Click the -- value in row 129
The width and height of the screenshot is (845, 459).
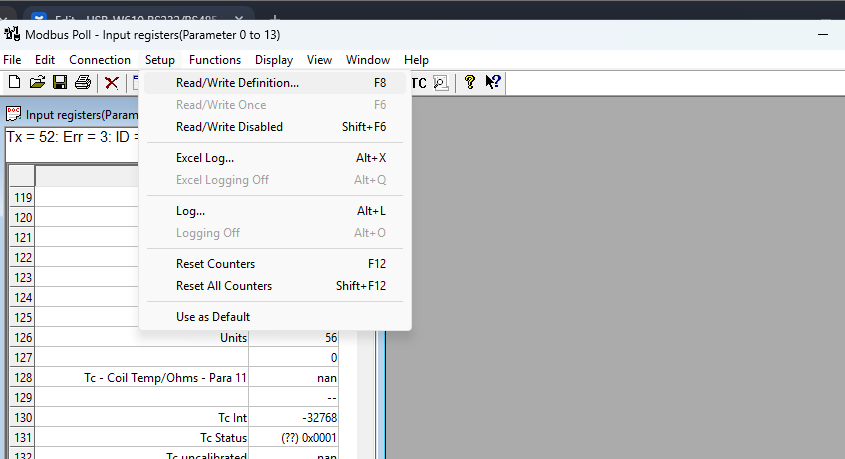pos(294,398)
